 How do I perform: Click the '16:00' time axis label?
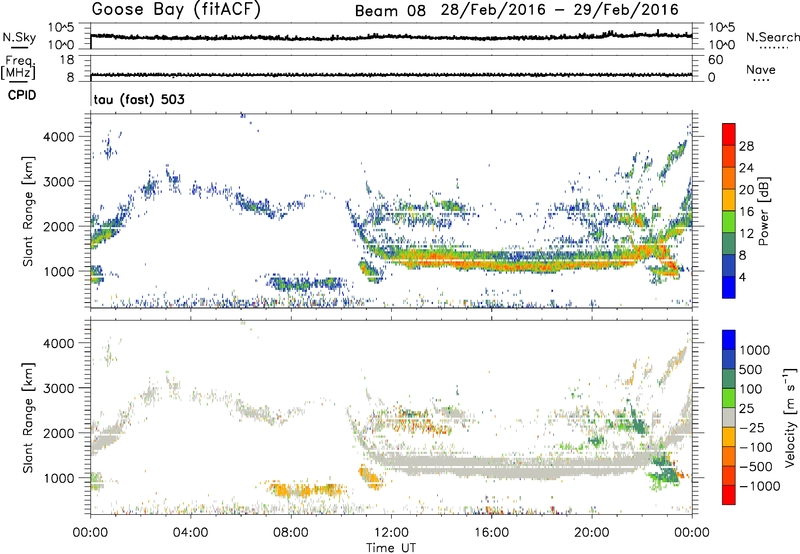(x=491, y=533)
